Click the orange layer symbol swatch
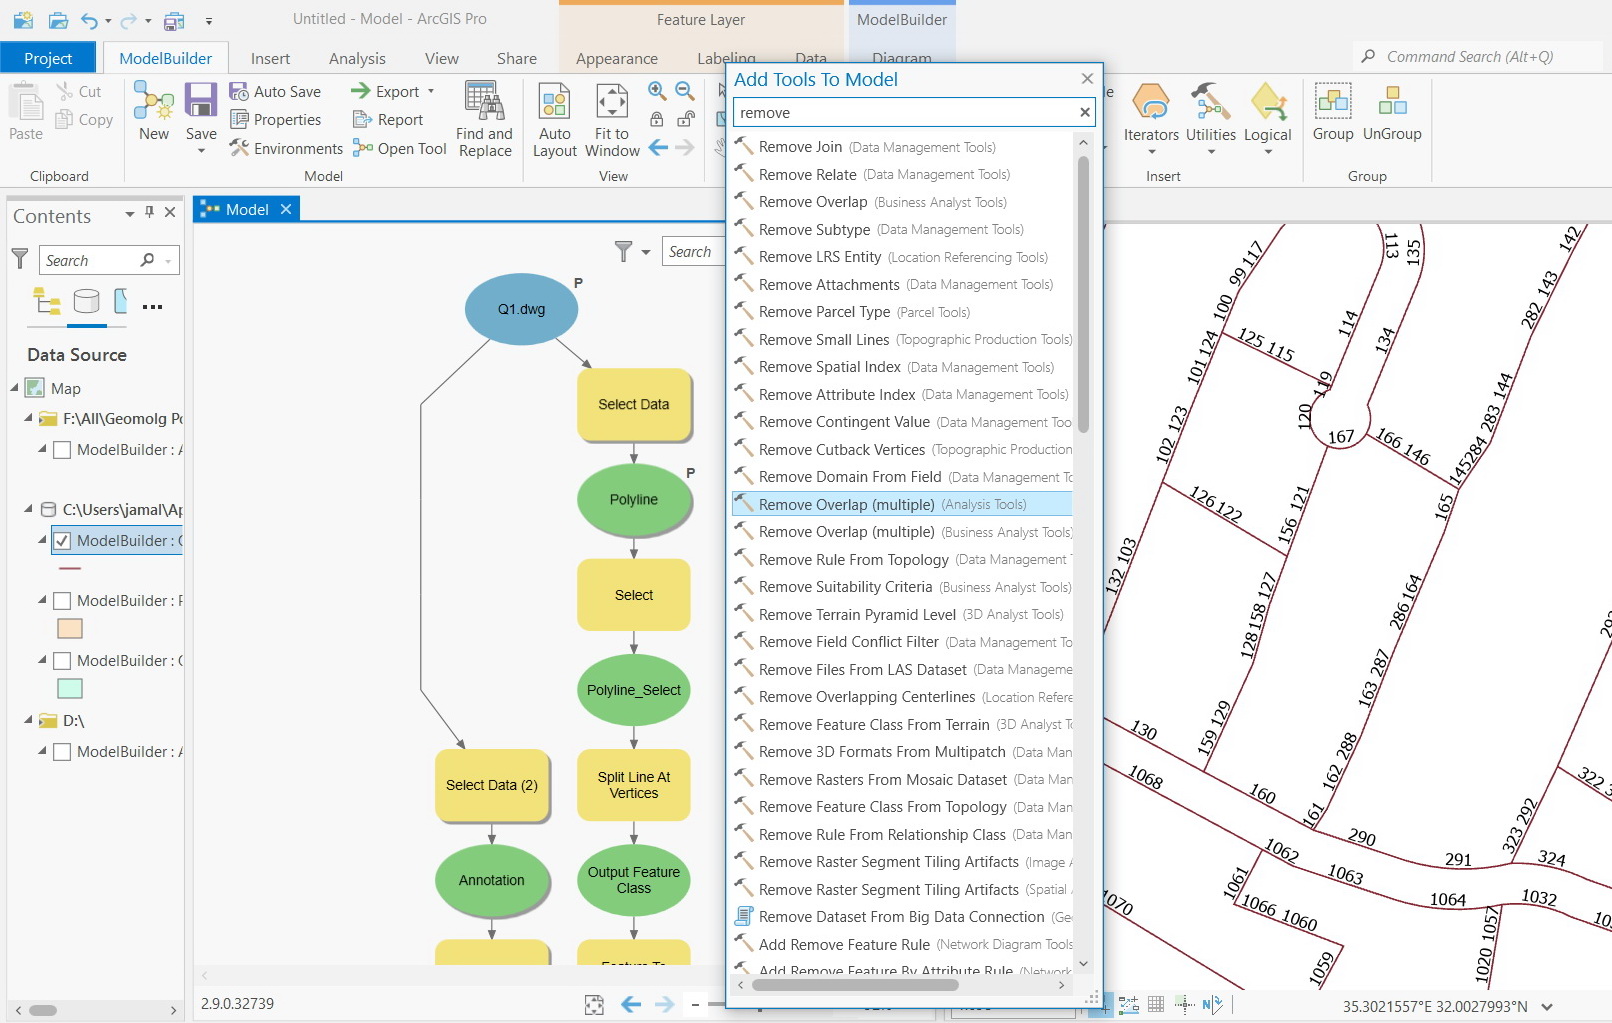The height and width of the screenshot is (1023, 1612). [70, 629]
